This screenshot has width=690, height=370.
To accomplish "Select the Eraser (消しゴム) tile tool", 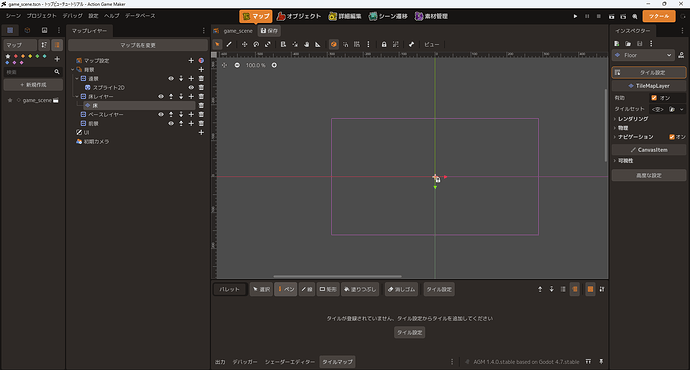I will pos(401,289).
